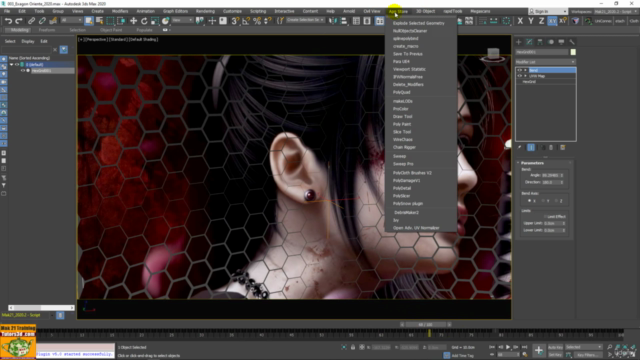Open Key Filters button
Screen dimensions: 640x360
(x=588, y=355)
